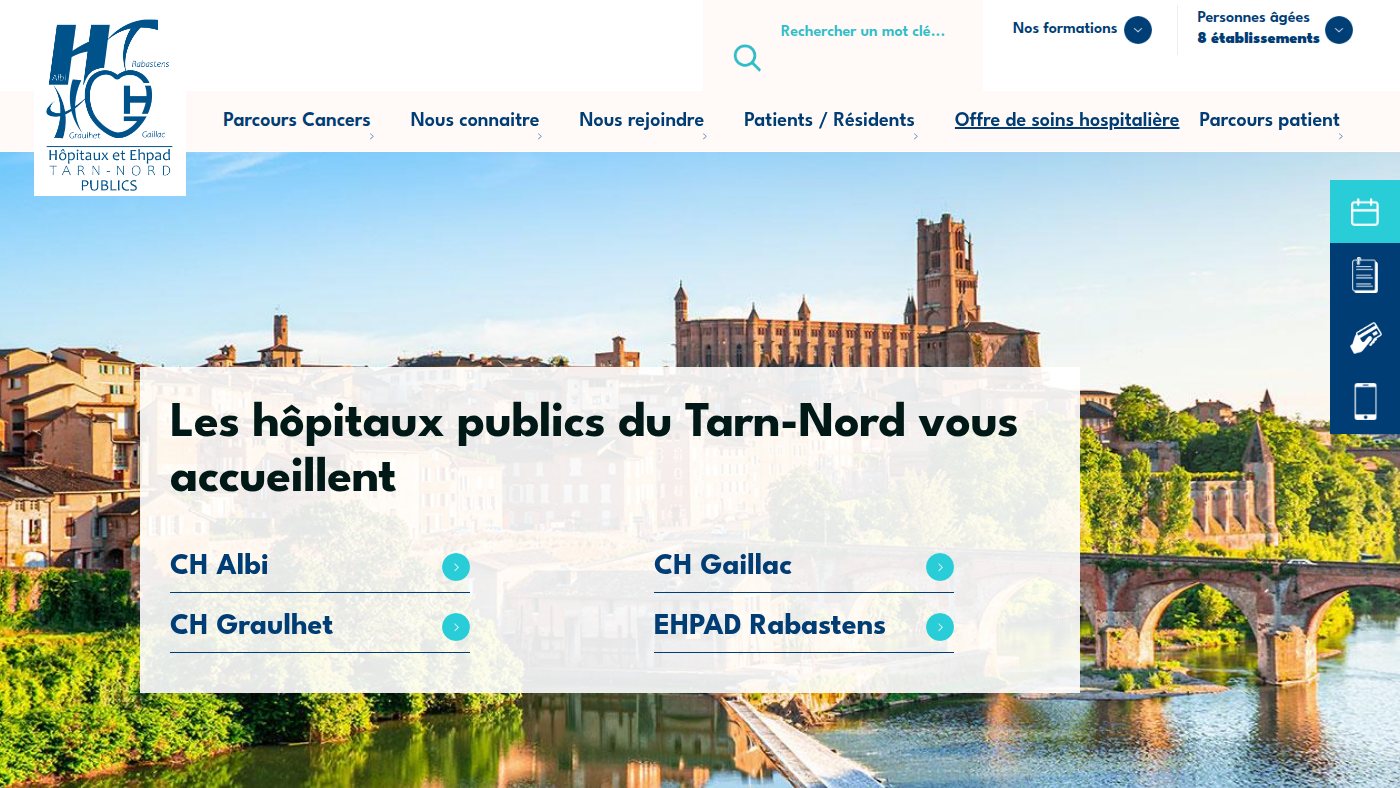
Task: Go to the CH Gaillac link
Action: coord(723,565)
